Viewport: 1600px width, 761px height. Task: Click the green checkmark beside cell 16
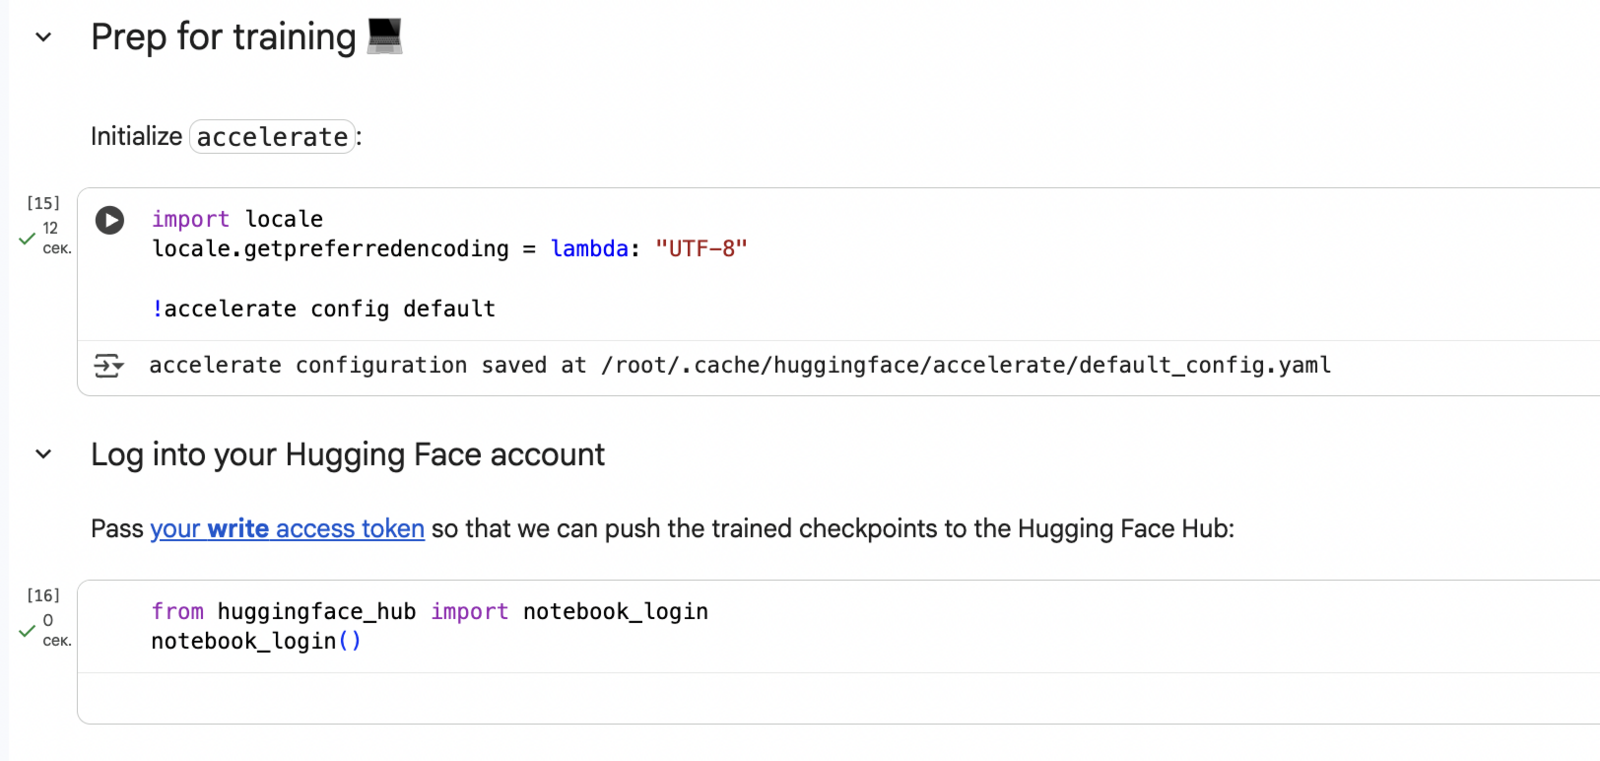point(27,631)
